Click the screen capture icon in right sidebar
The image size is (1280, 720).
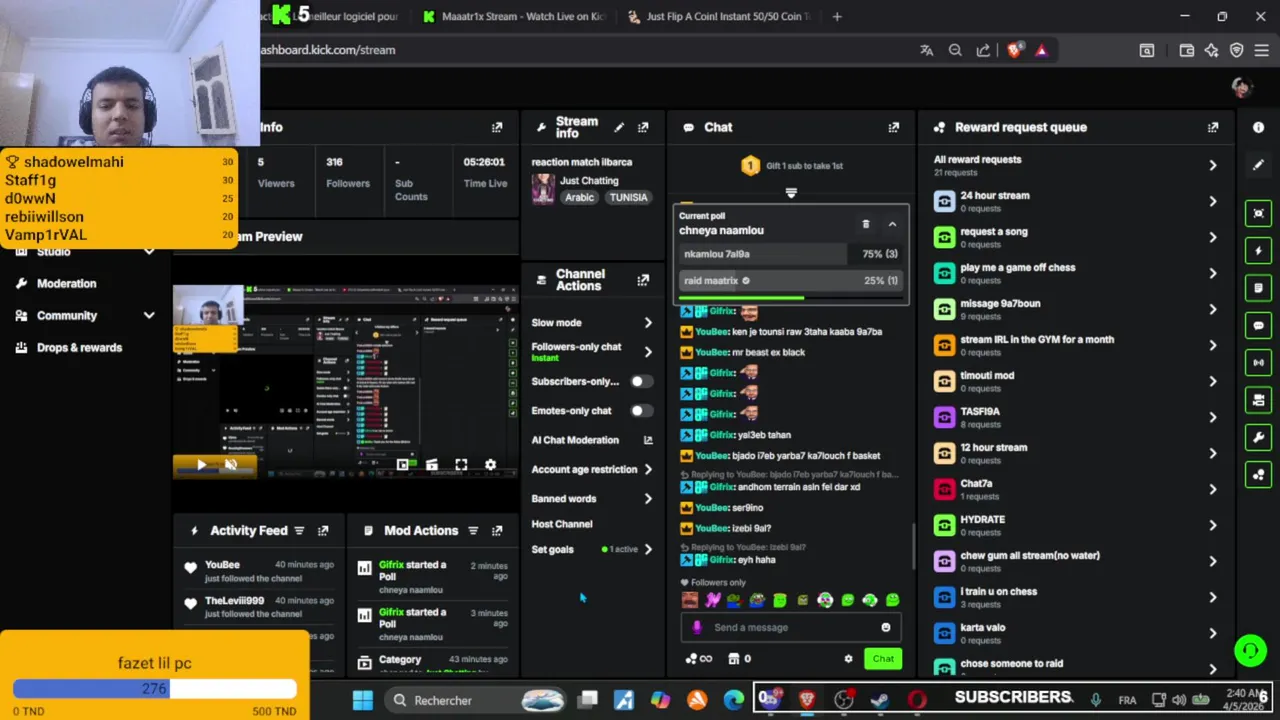click(x=1258, y=213)
